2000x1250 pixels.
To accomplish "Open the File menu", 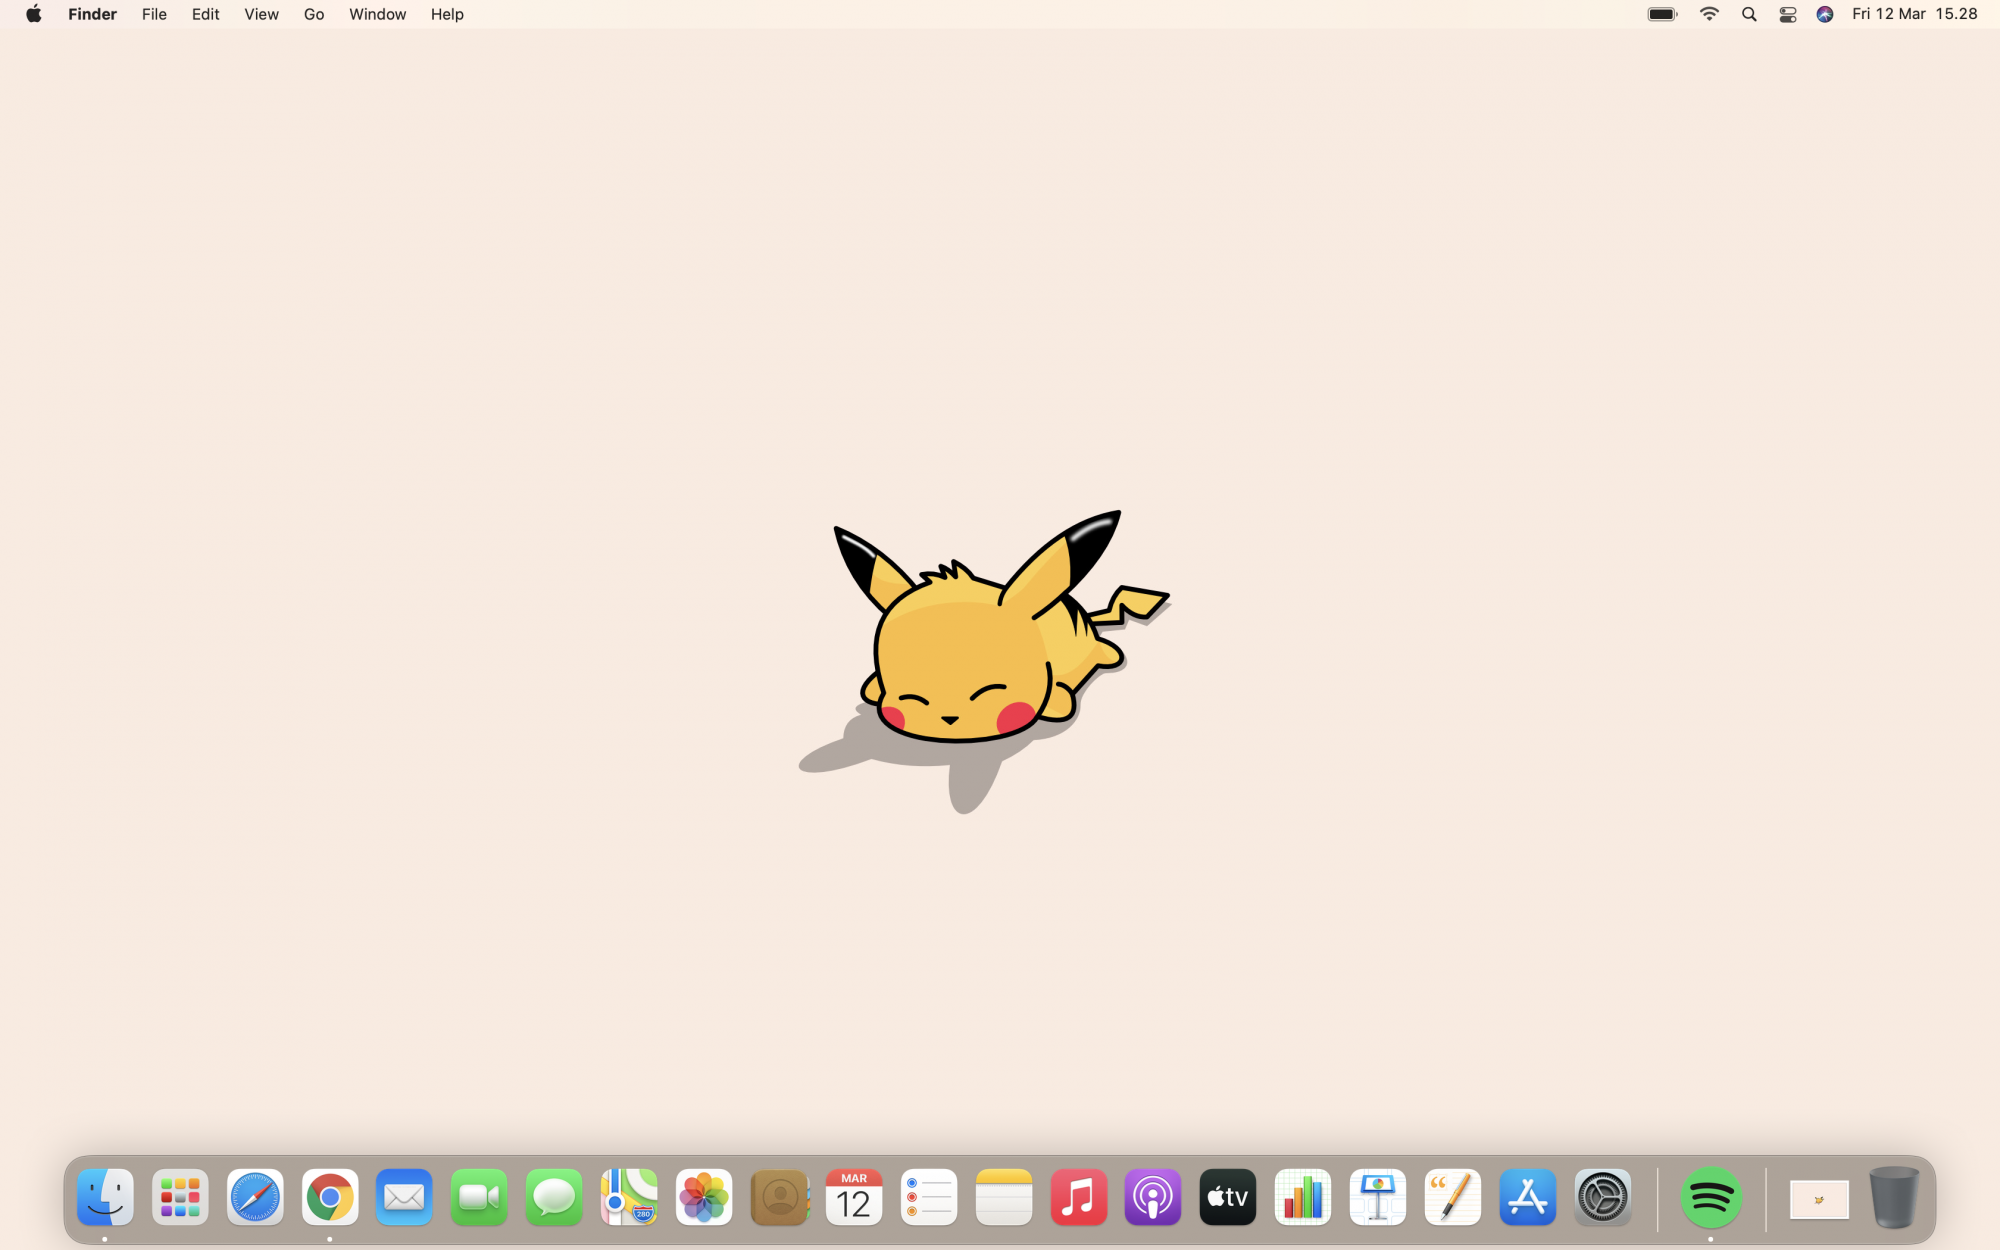I will pos(154,14).
